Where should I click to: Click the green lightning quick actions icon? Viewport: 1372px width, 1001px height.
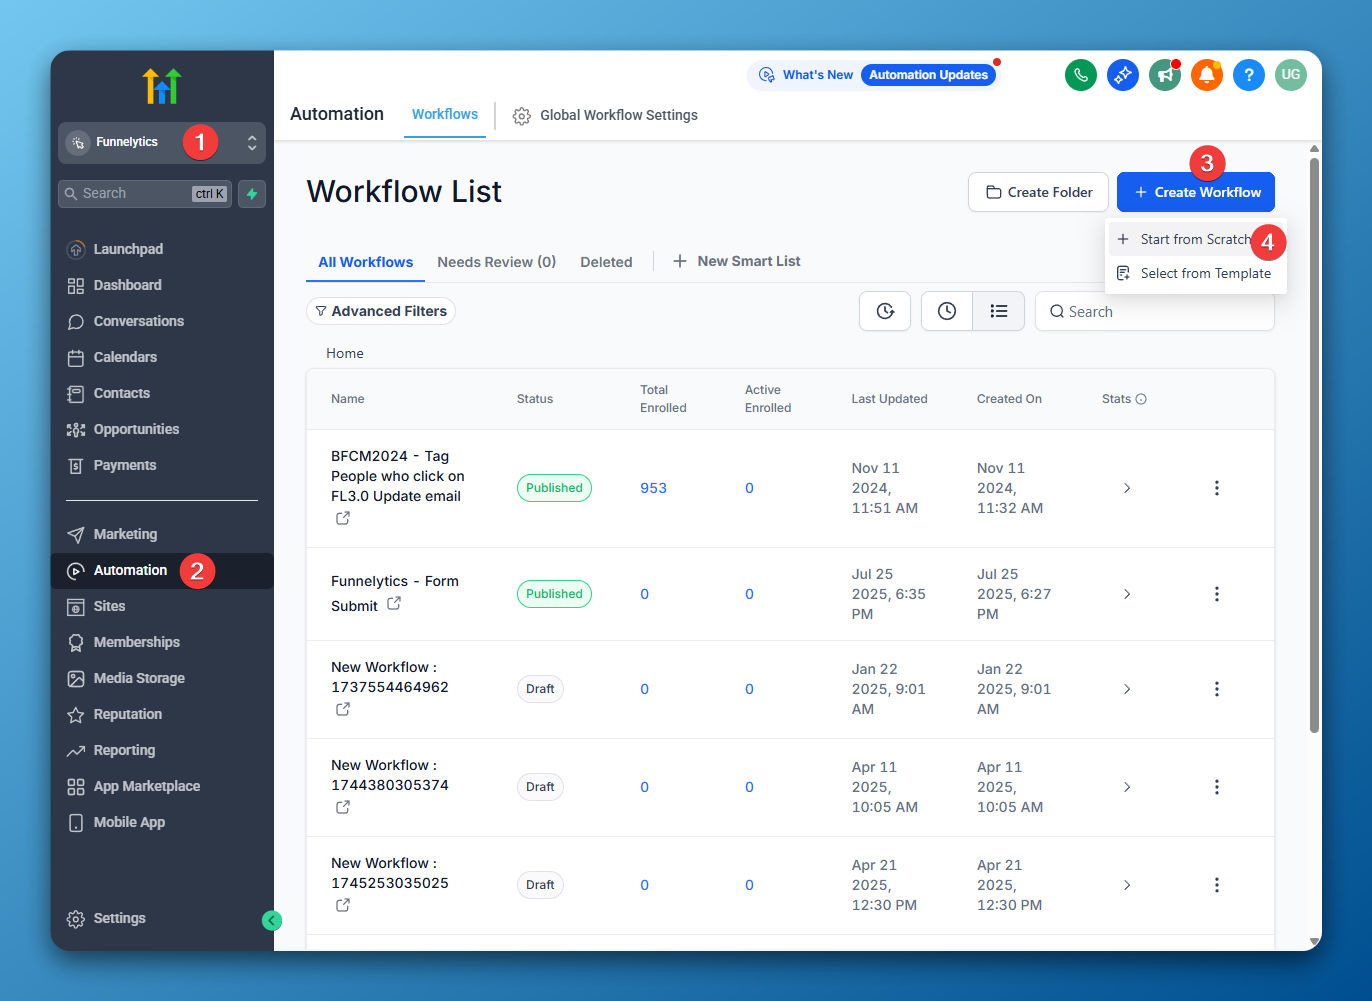[252, 194]
